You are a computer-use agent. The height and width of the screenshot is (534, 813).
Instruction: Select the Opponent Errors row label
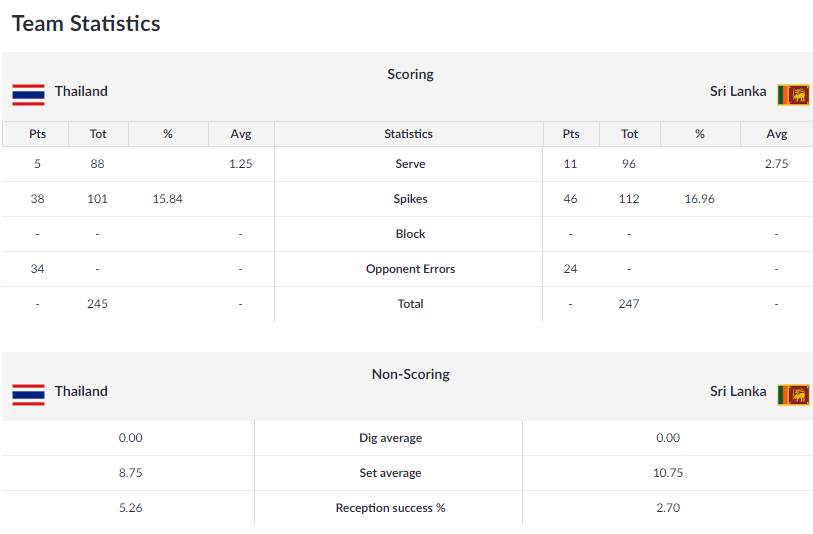410,269
